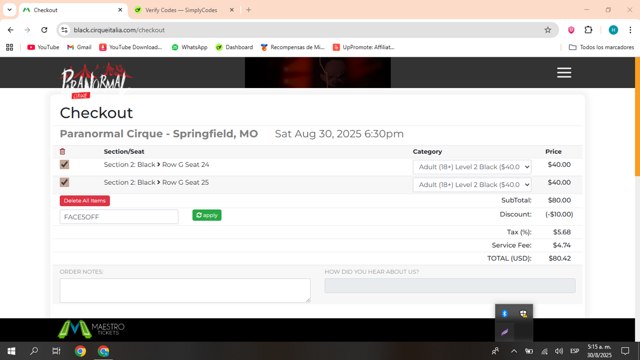
Task: Switch to the Checkout tab
Action: point(73,10)
